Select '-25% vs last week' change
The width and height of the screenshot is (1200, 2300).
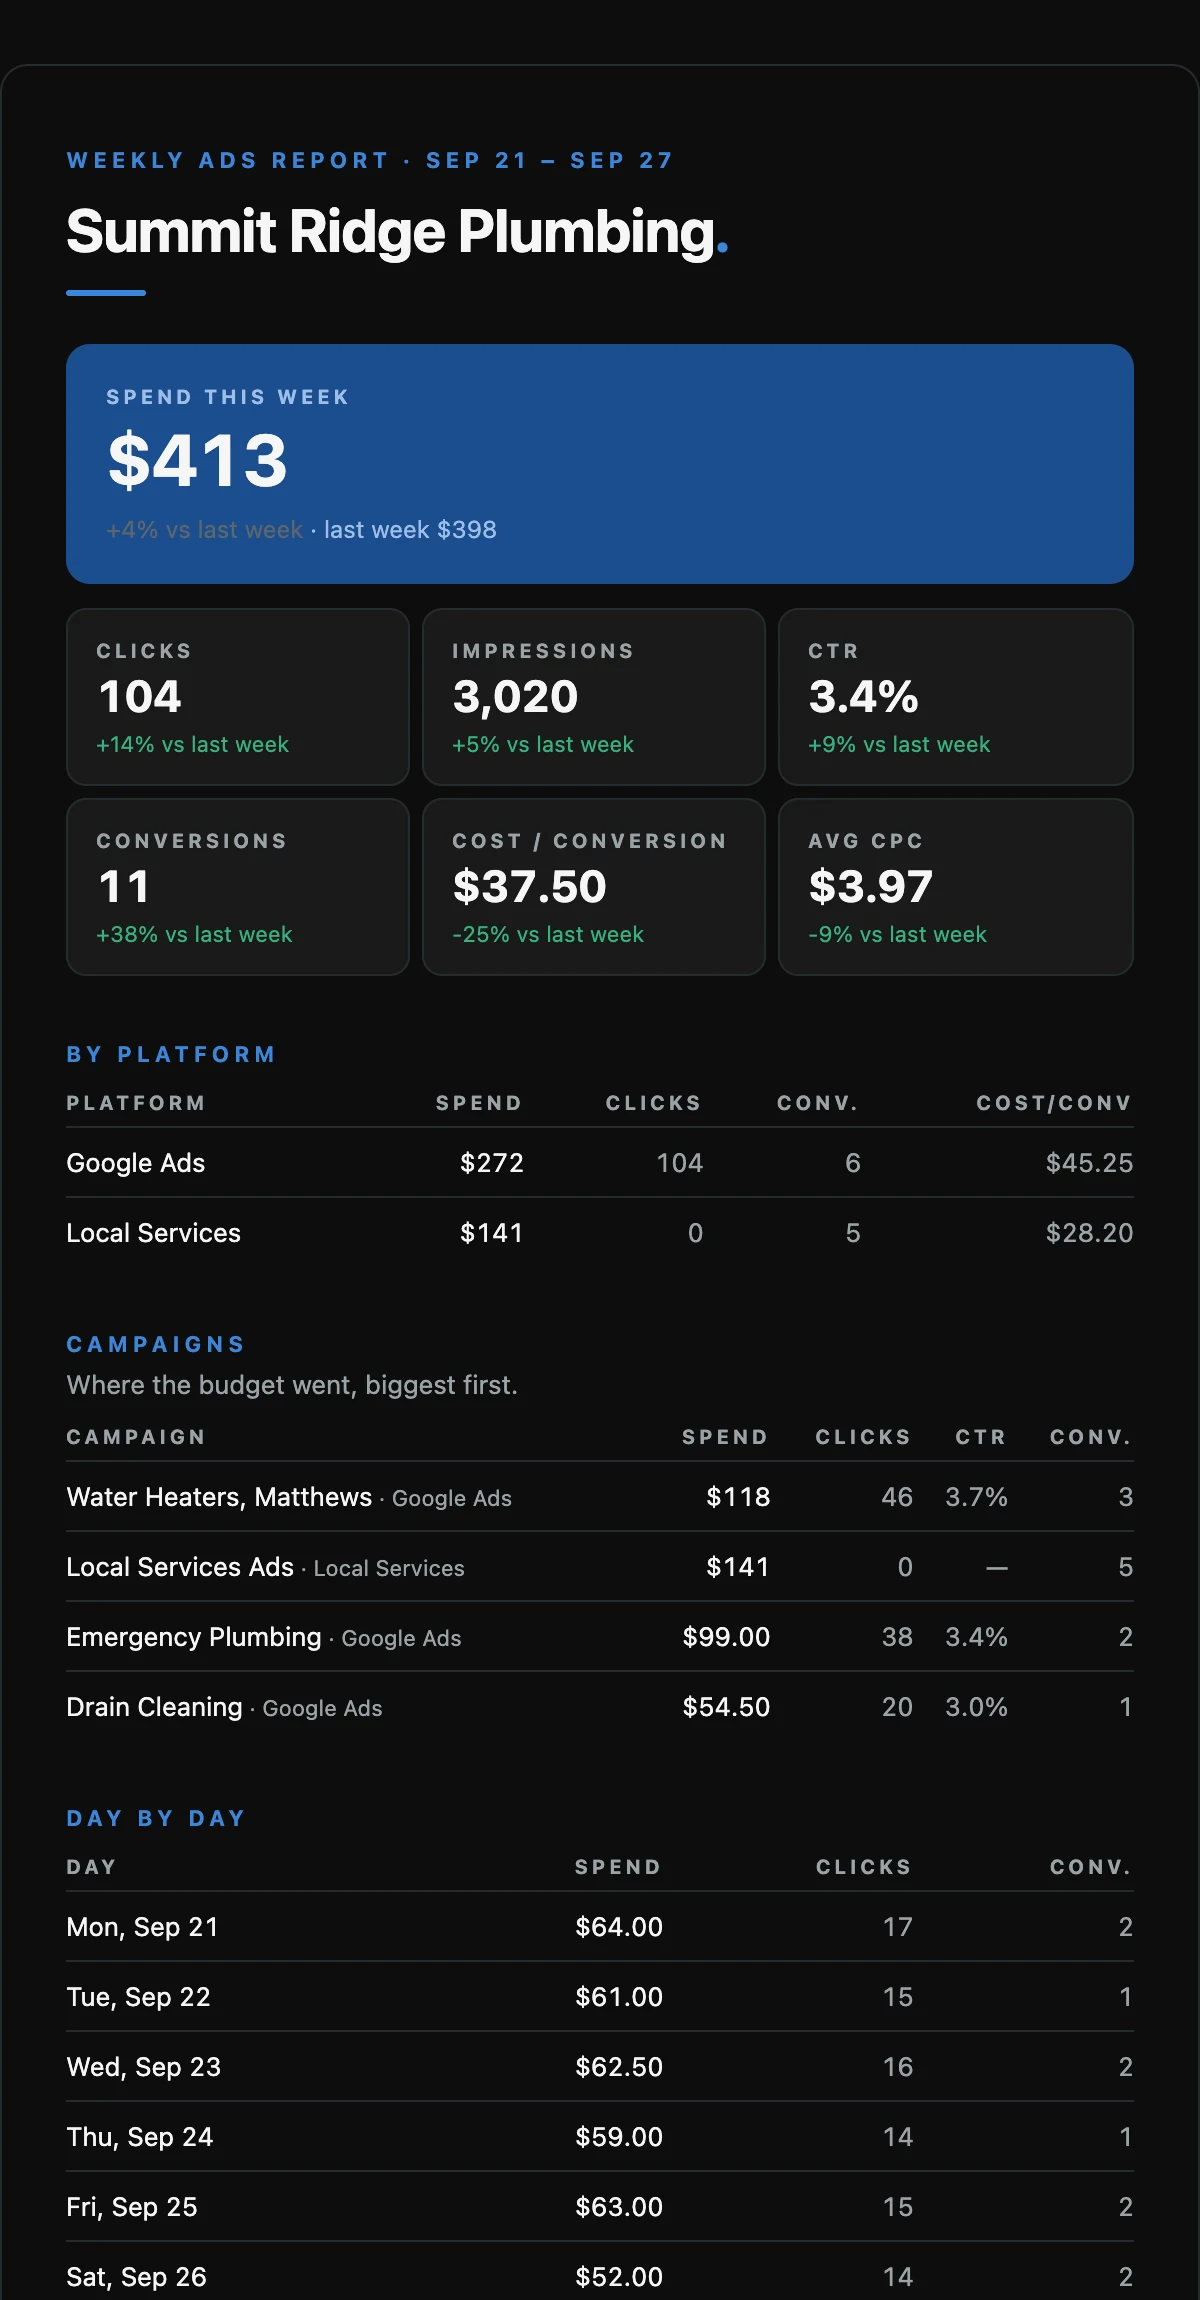click(548, 934)
